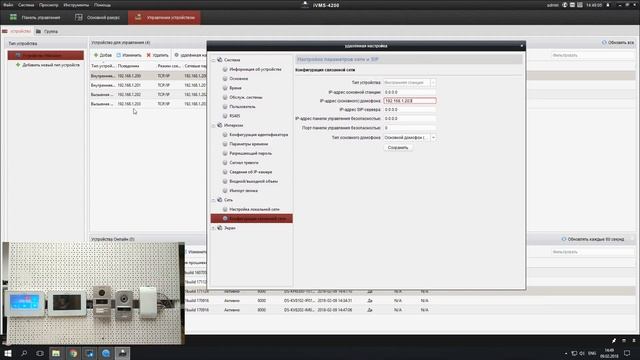Select the Группа sub-tab
The height and width of the screenshot is (360, 640).
coord(47,31)
